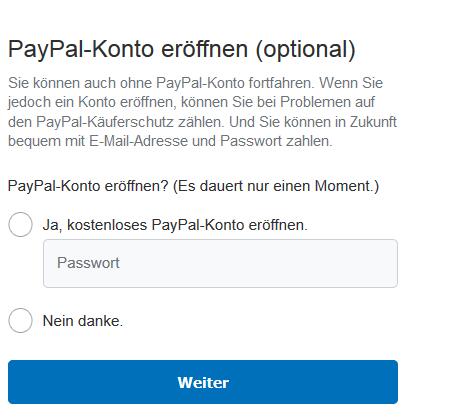Click the phrase 'jedoch ein Konto eröffnen'
The height and width of the screenshot is (417, 449).
(x=92, y=102)
